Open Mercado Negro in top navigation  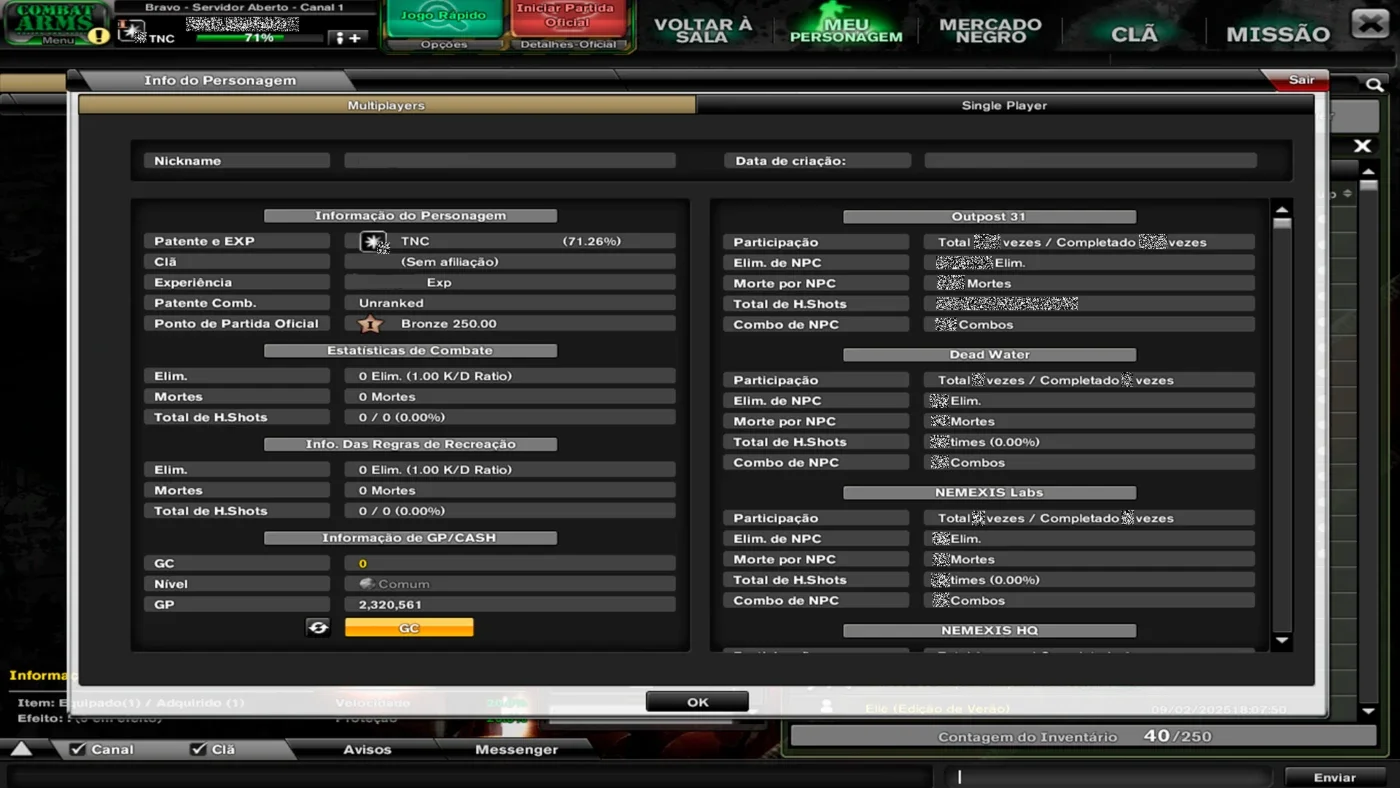[x=990, y=31]
